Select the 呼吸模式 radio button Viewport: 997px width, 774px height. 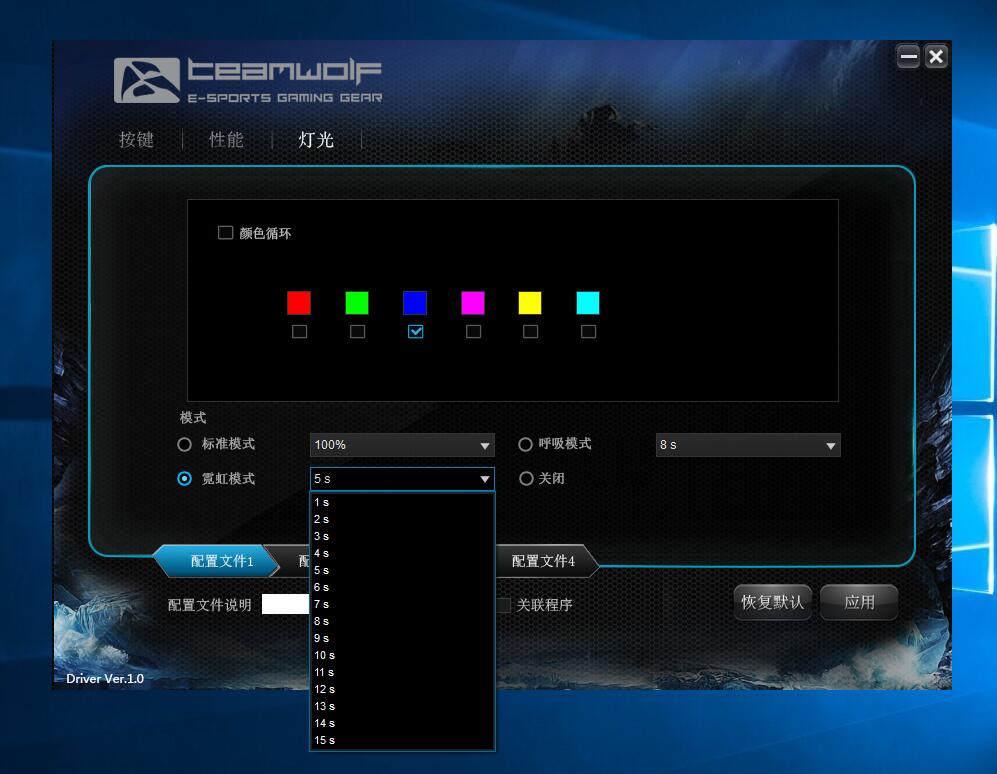527,445
